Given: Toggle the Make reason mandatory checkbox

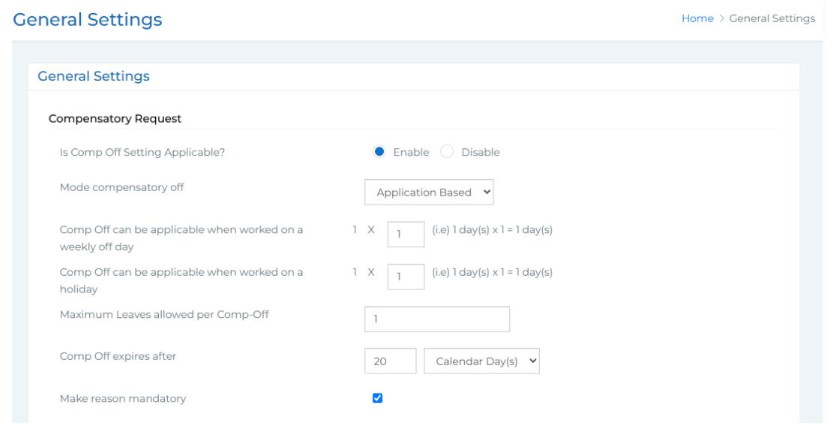Looking at the screenshot, I should click(377, 398).
